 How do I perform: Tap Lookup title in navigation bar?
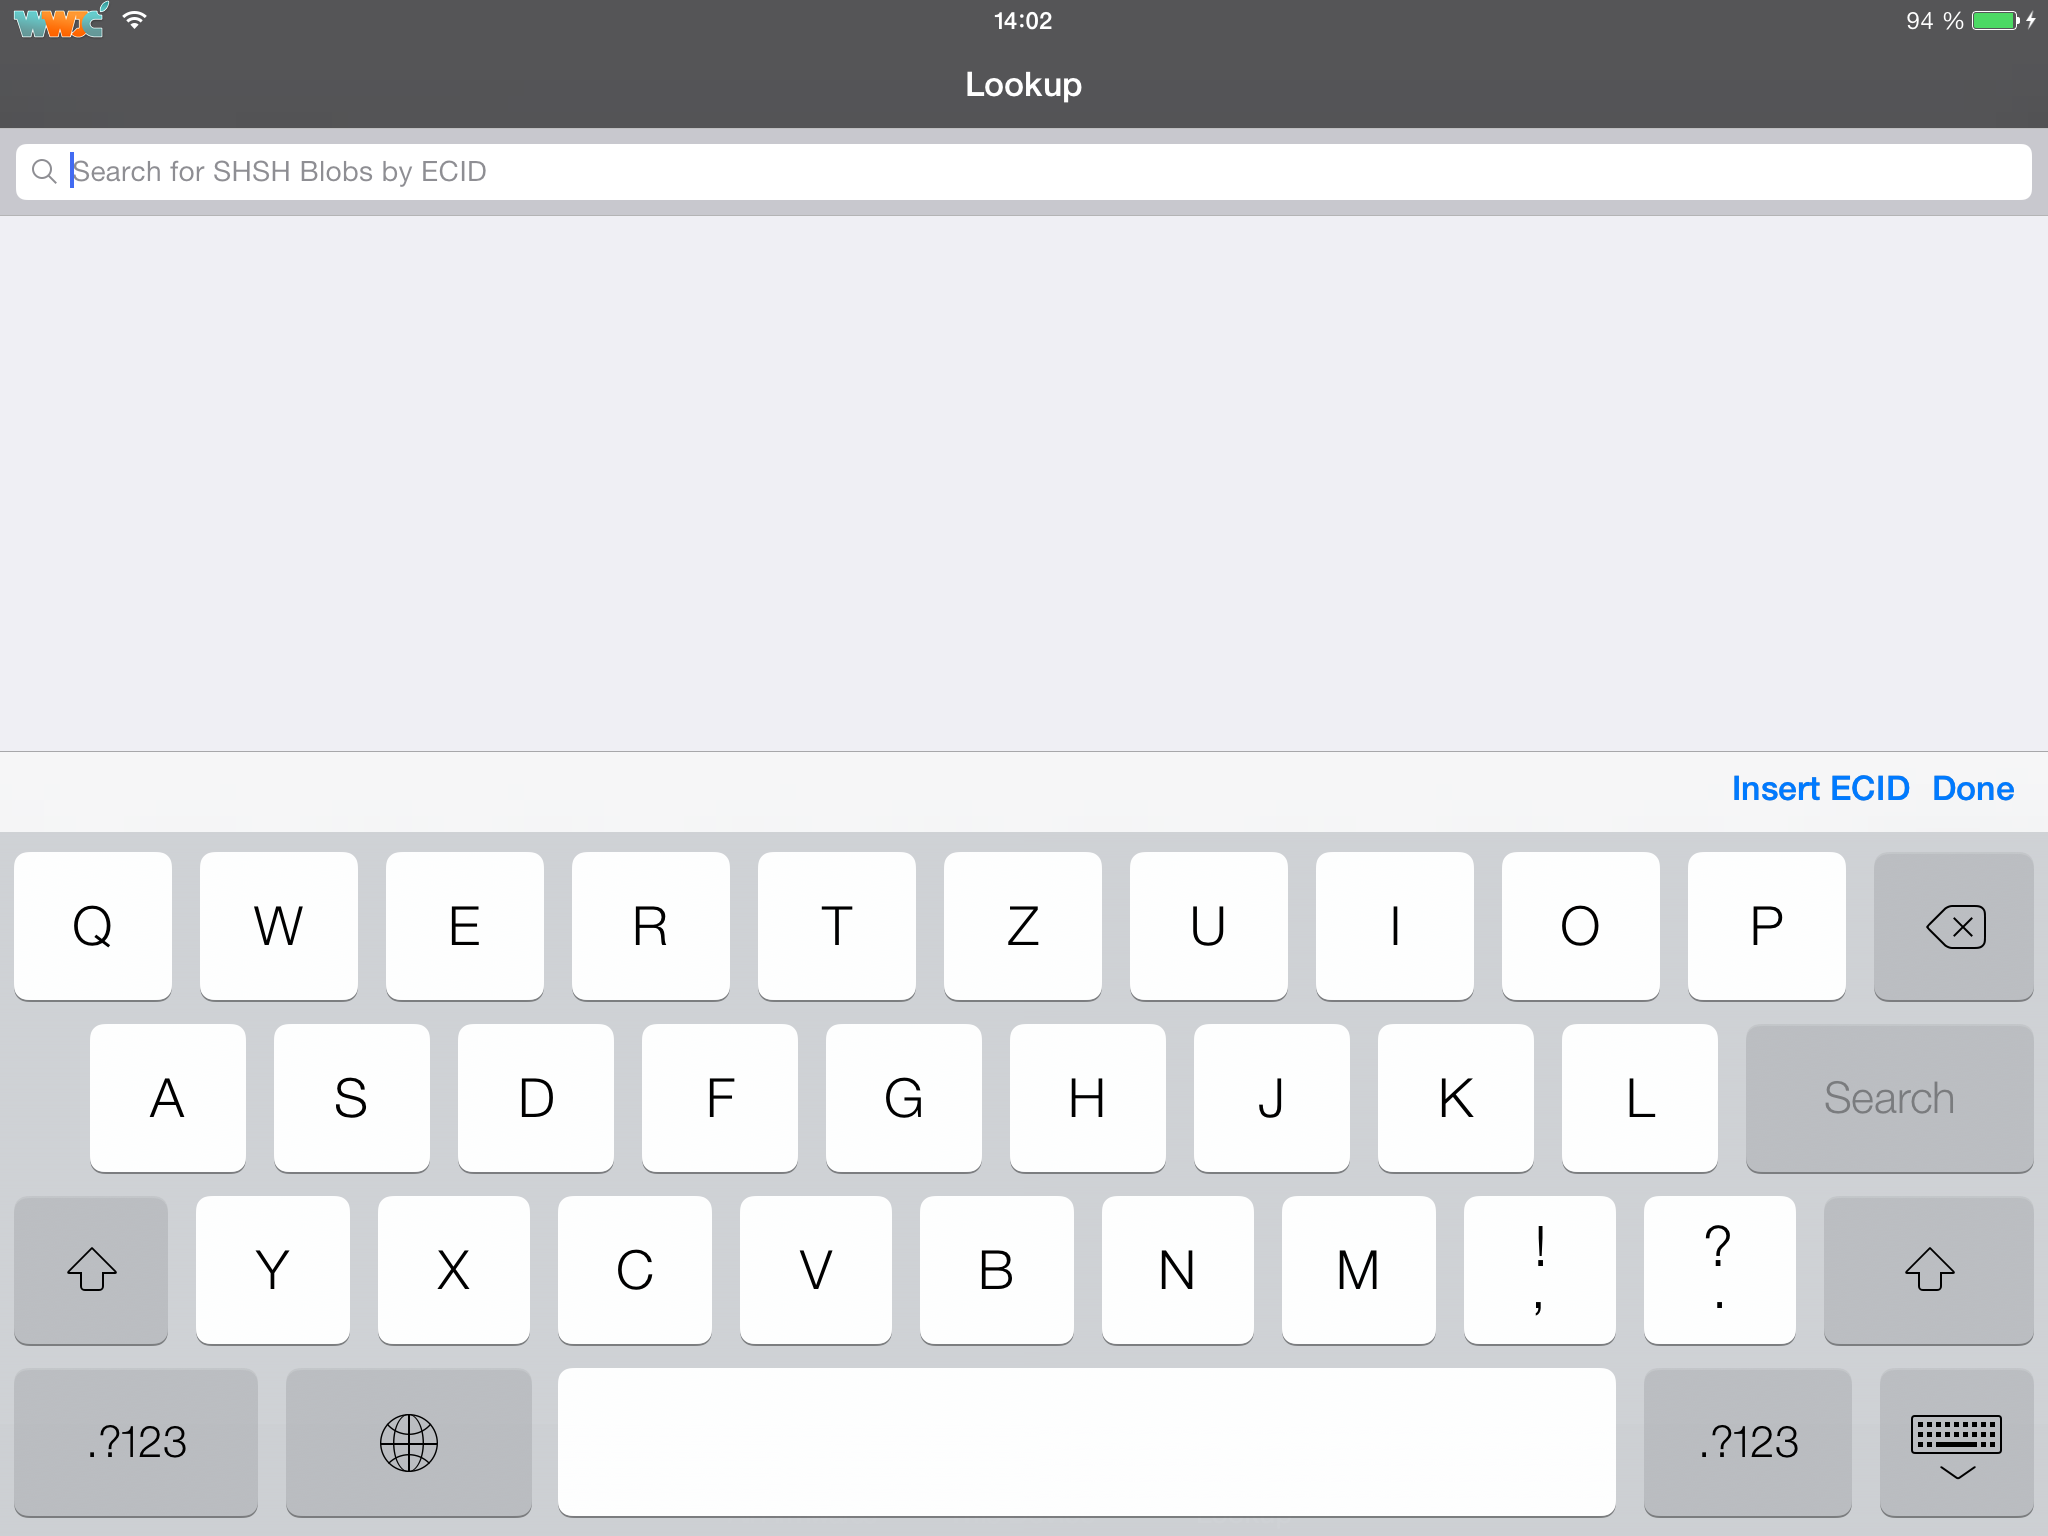pos(1022,82)
